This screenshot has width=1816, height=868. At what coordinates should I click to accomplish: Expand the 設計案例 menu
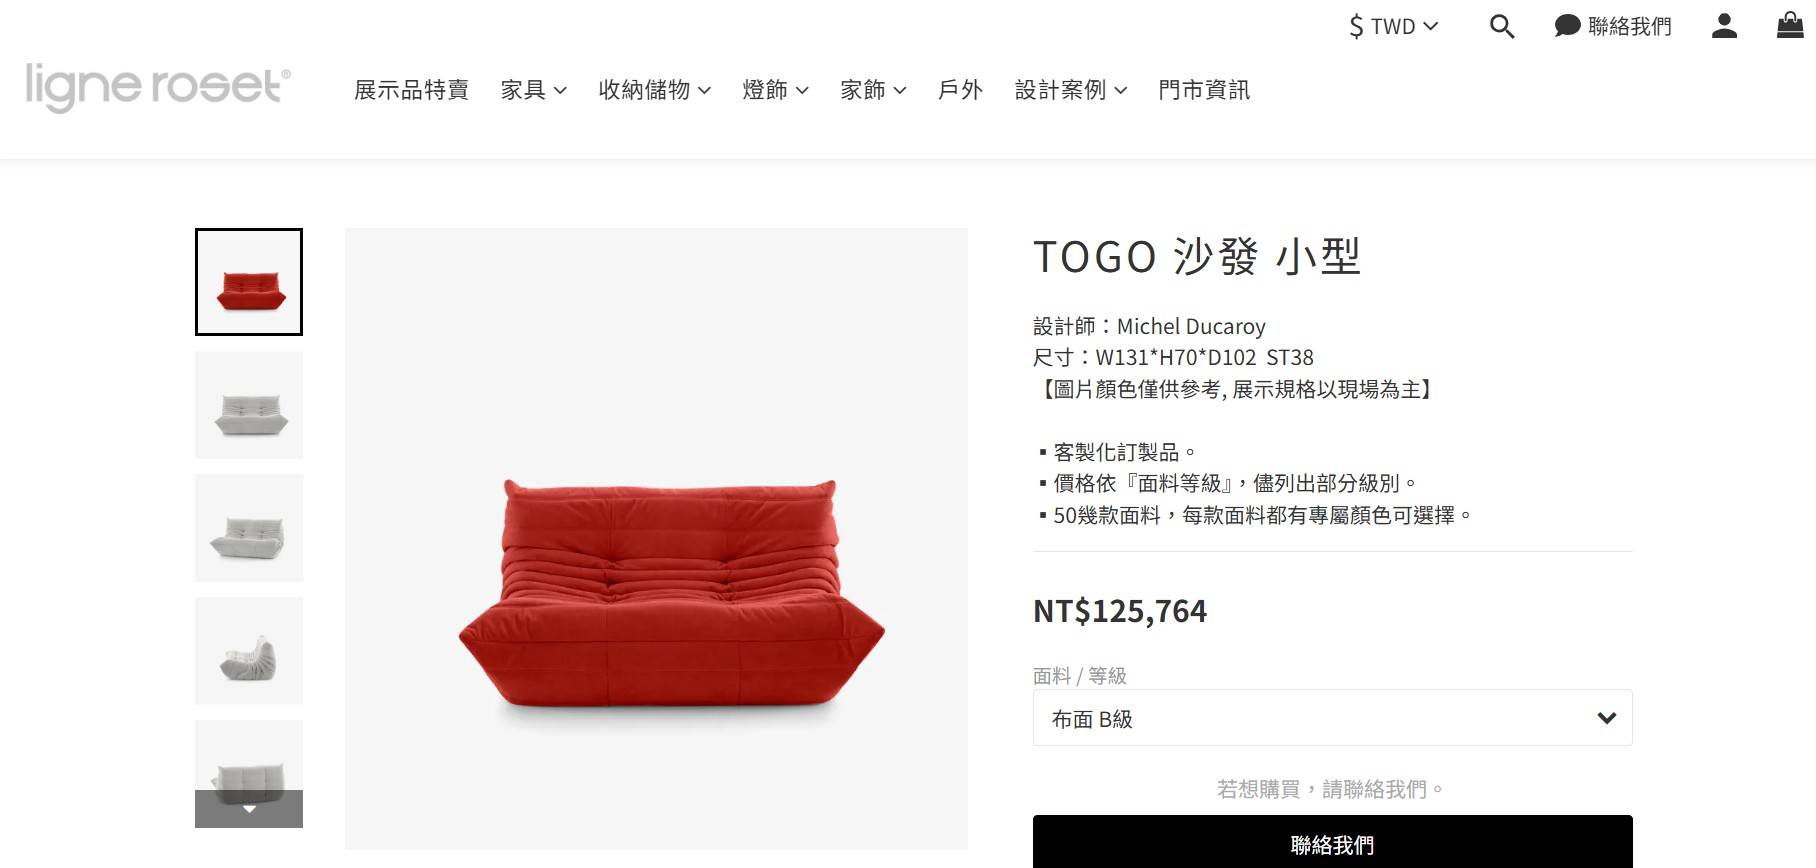point(1071,90)
